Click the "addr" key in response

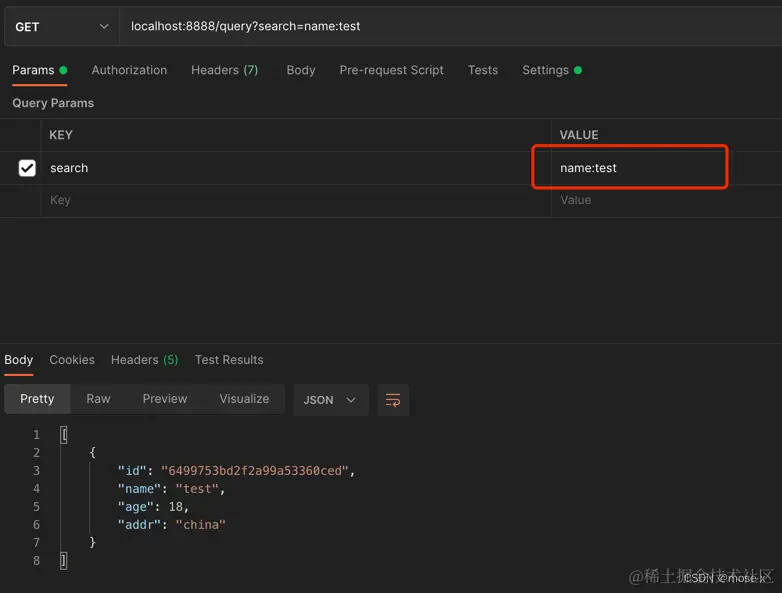[139, 525]
